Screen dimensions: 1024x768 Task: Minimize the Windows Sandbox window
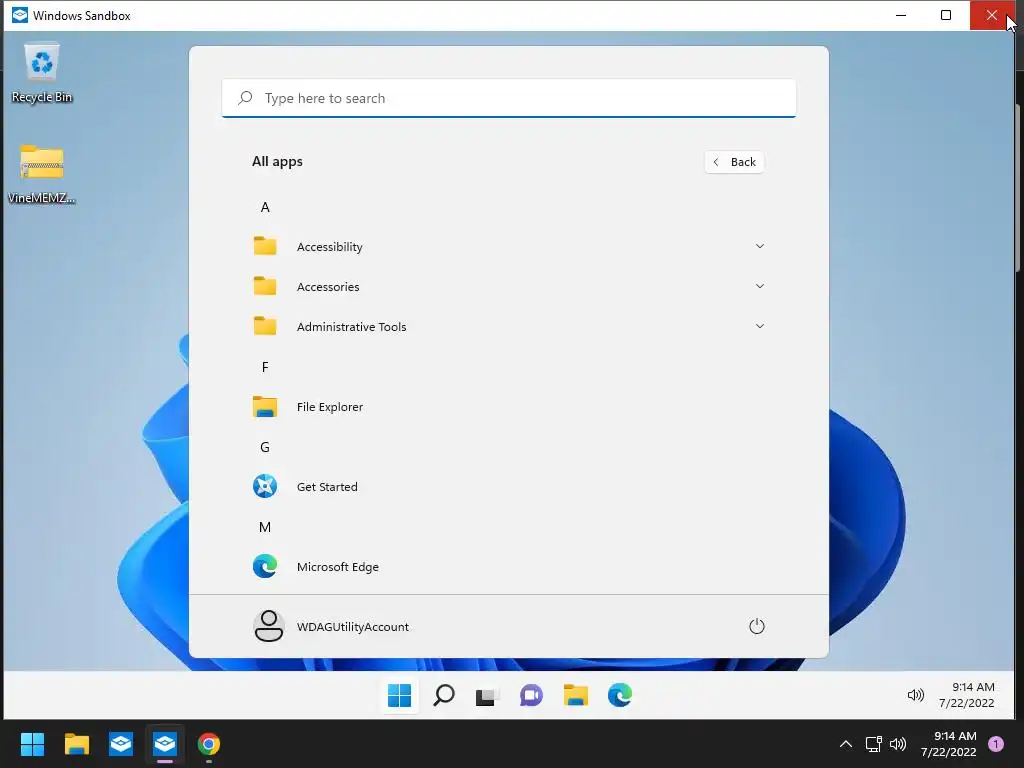(901, 15)
